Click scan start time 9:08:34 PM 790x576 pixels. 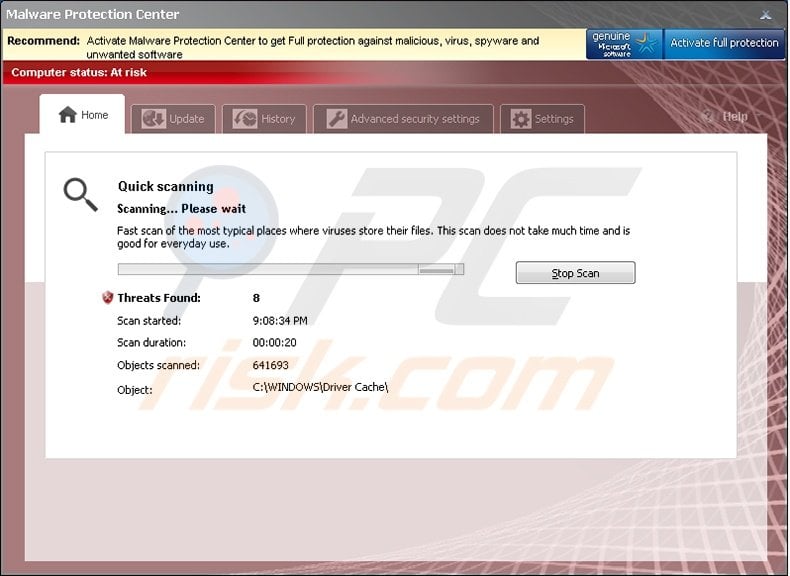280,321
